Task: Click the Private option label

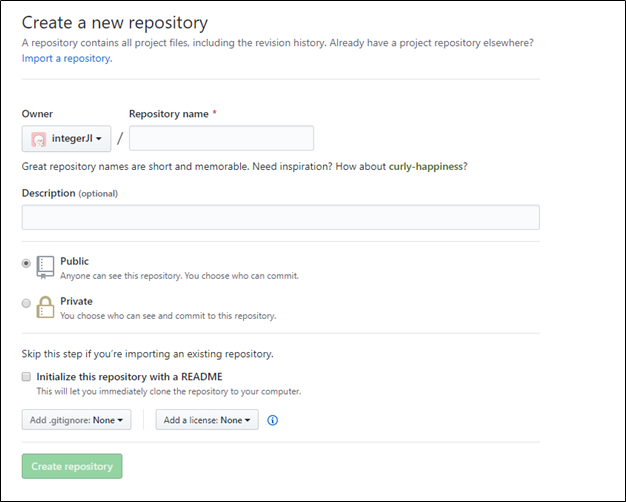Action: [x=76, y=301]
